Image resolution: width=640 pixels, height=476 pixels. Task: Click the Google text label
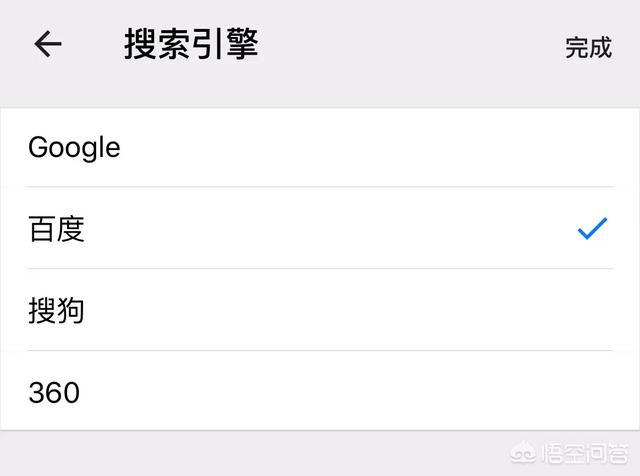[x=74, y=147]
